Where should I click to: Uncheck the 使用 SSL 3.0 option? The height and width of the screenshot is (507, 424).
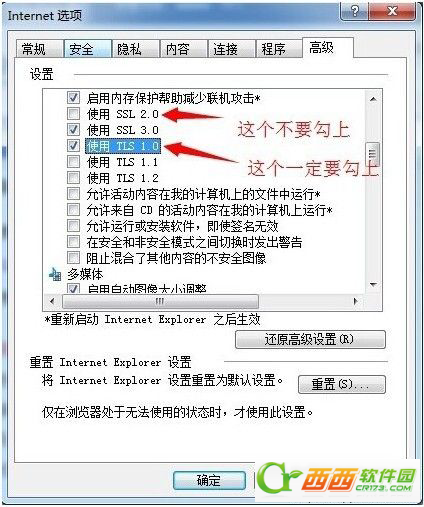tap(73, 129)
